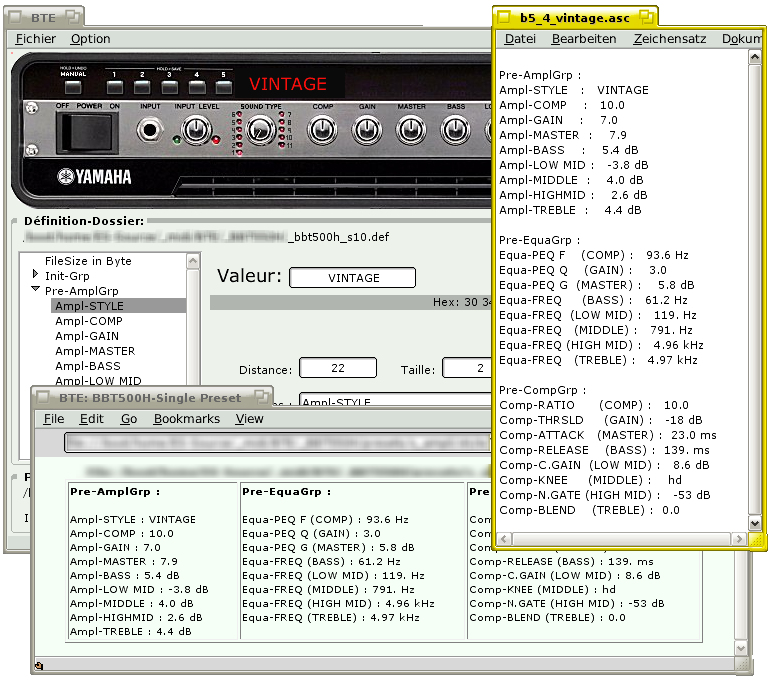Click the Valeur field showing VINTAGE
This screenshot has width=769, height=682.
point(353,278)
